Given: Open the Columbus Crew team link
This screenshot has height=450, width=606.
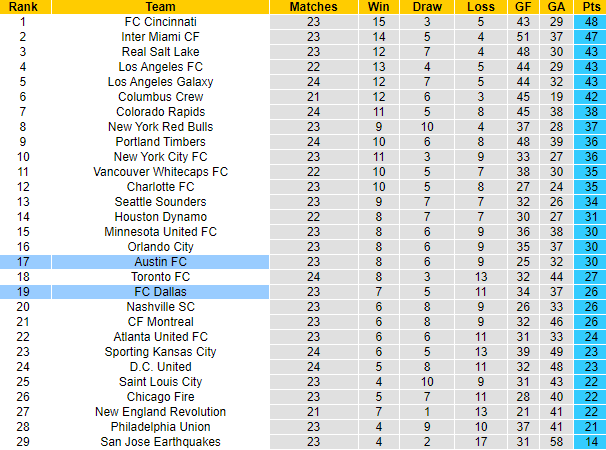Looking at the screenshot, I should click(x=160, y=97).
